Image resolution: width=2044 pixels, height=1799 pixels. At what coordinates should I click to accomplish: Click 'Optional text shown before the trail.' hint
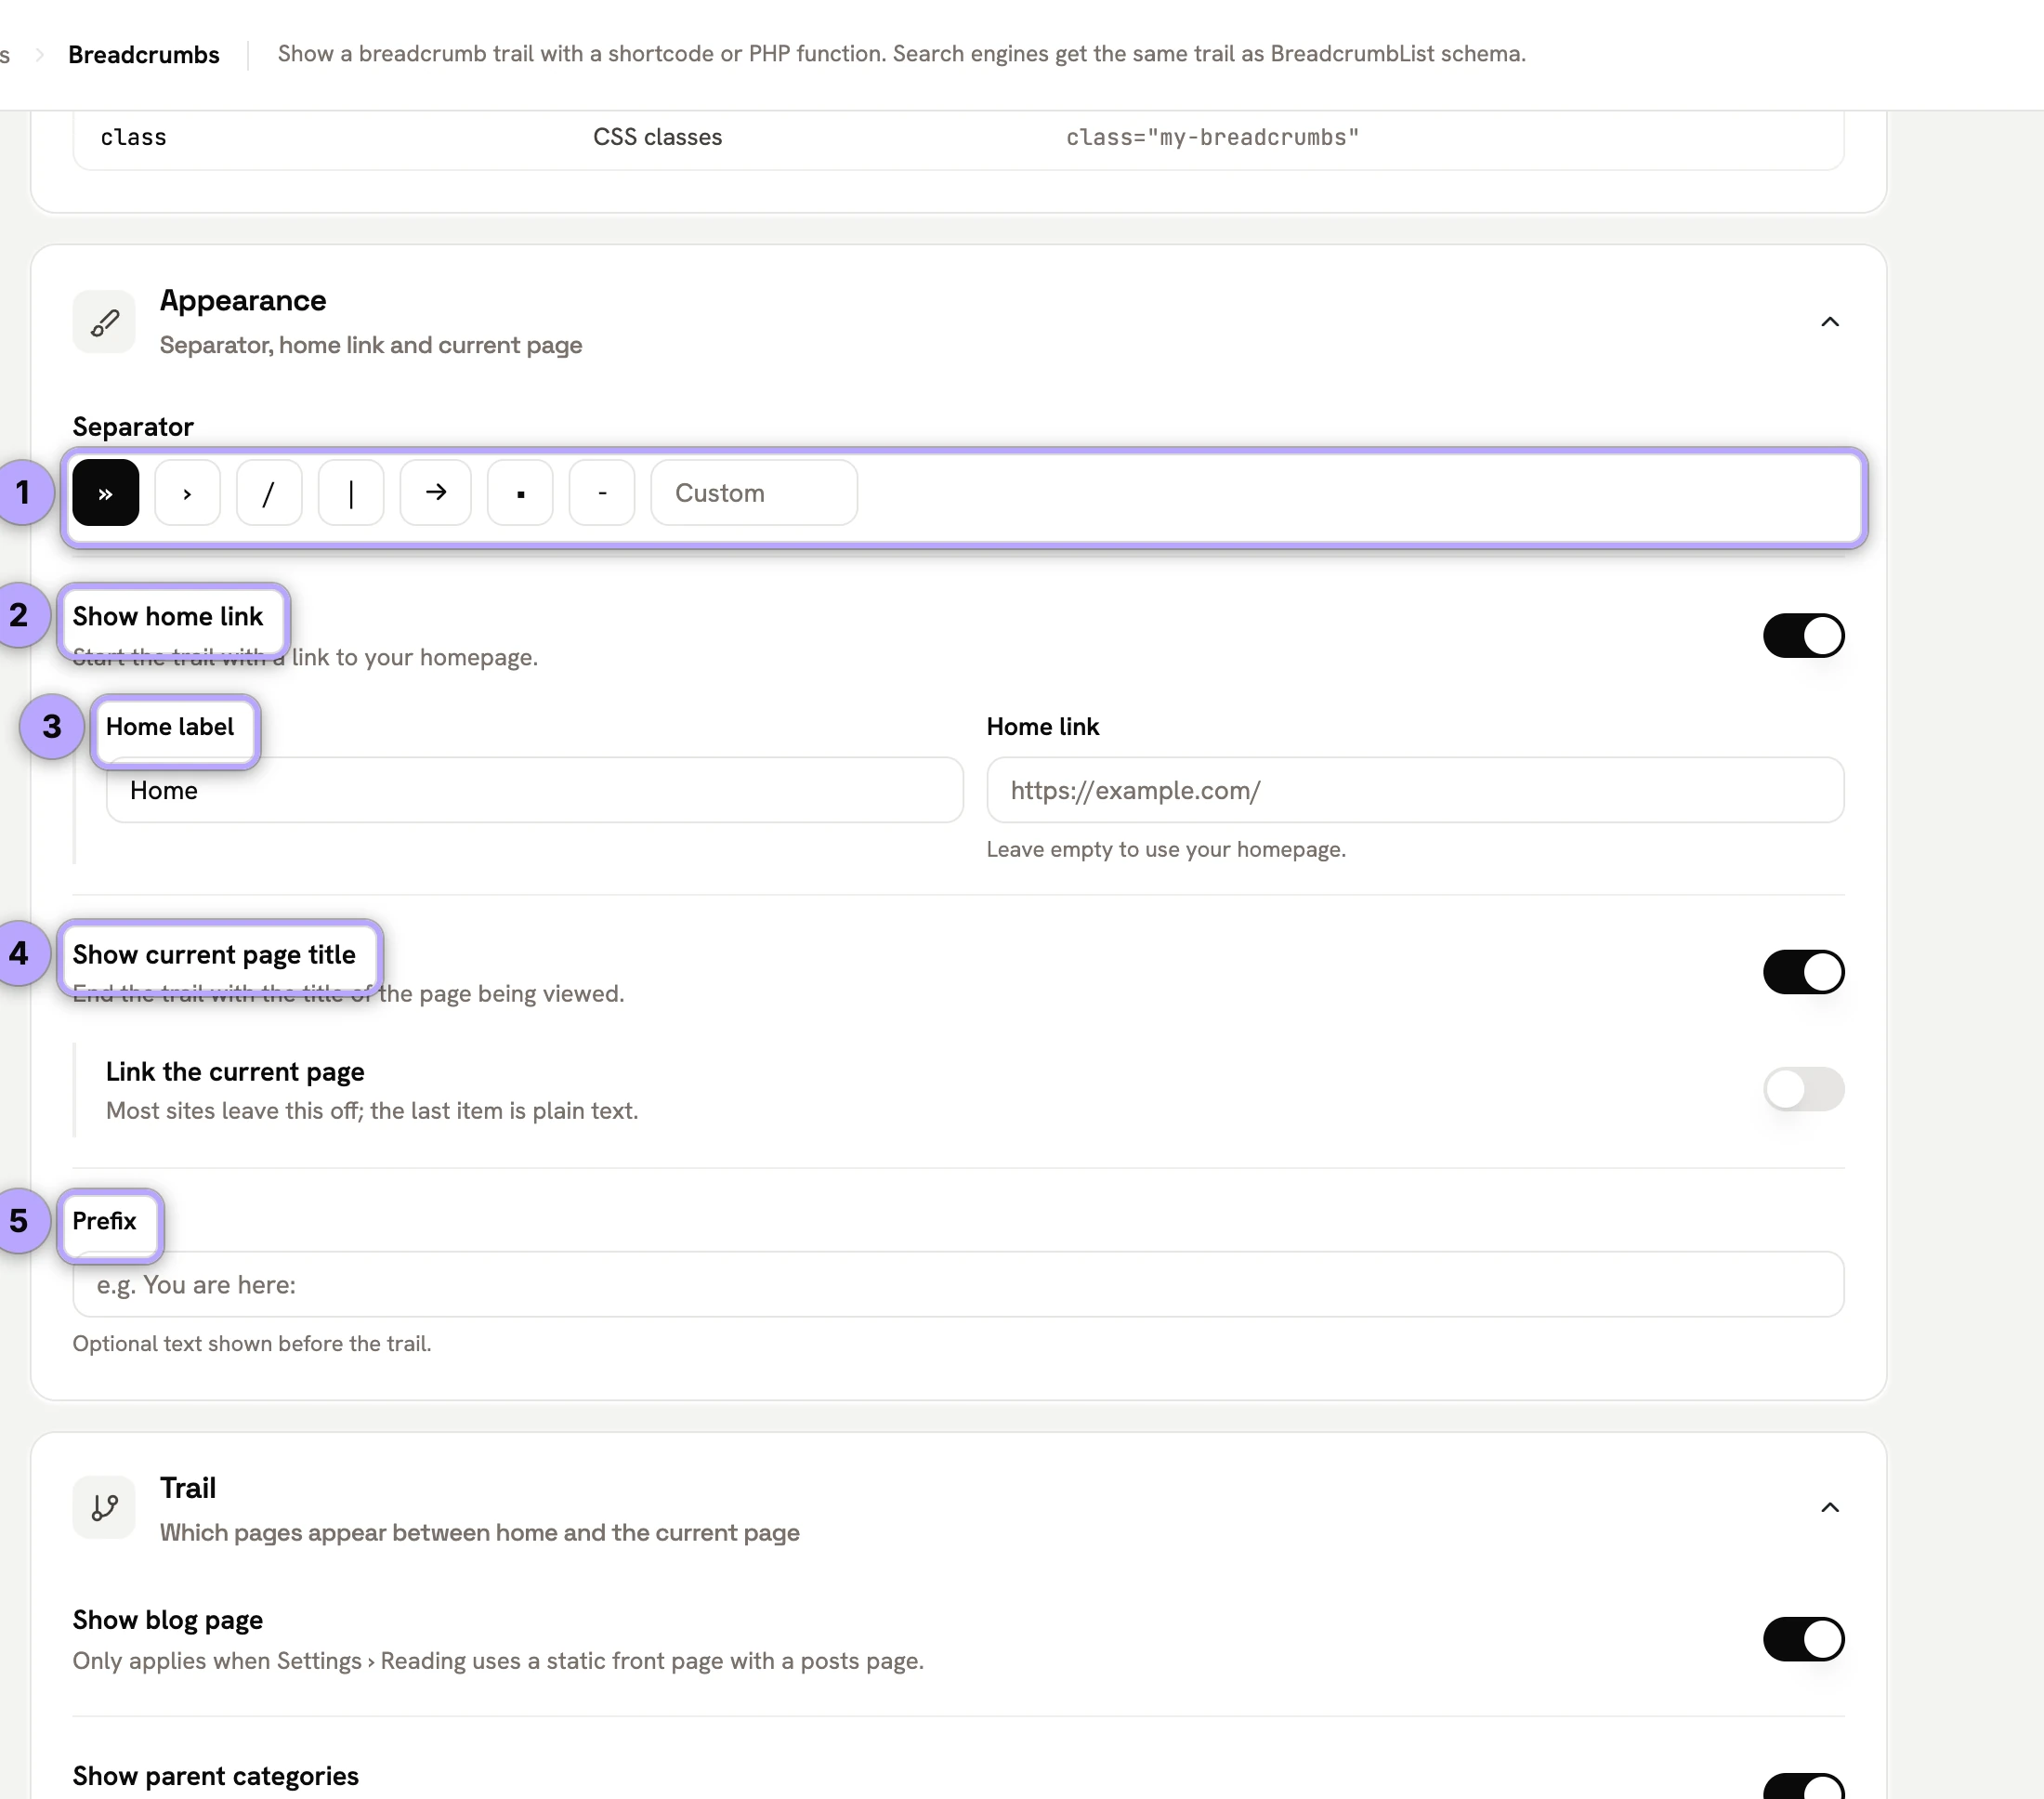click(x=251, y=1344)
